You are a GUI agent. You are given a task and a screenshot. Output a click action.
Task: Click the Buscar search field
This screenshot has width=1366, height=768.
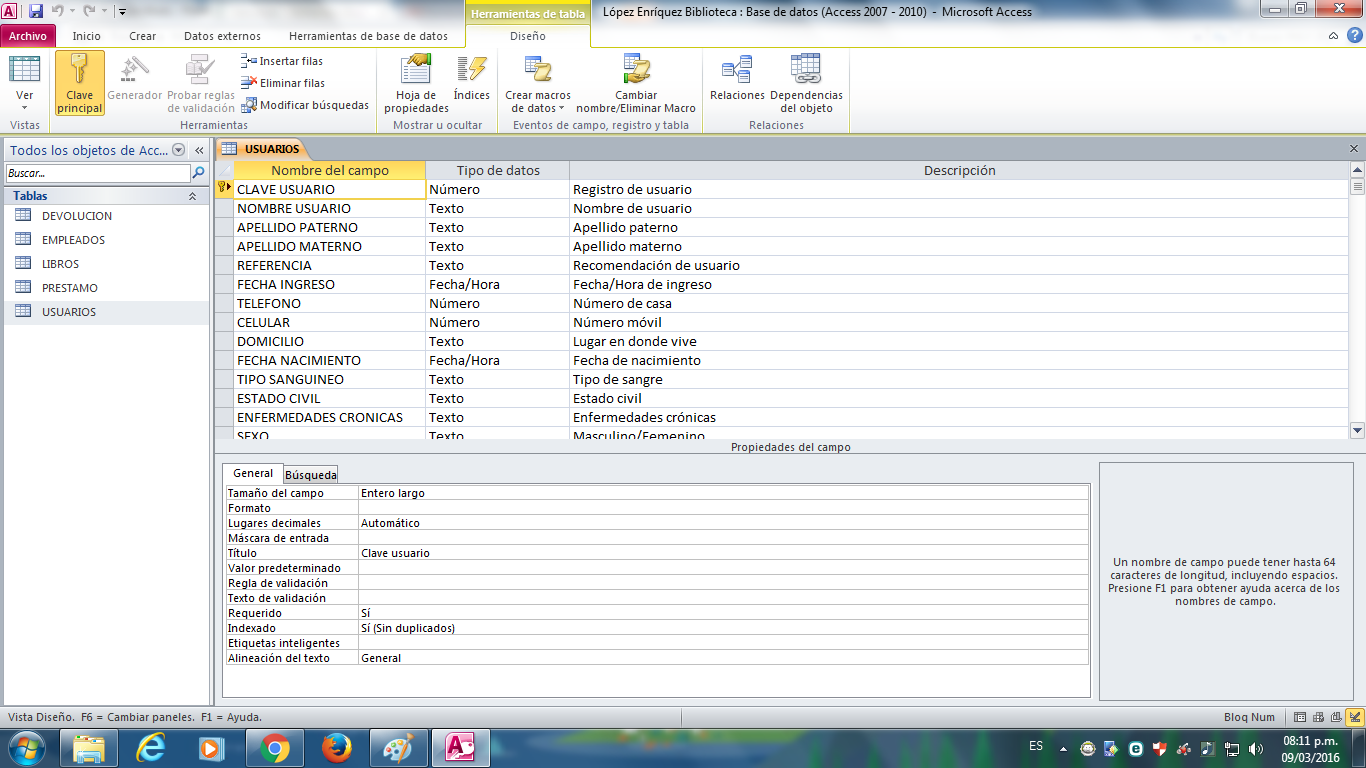coord(97,173)
